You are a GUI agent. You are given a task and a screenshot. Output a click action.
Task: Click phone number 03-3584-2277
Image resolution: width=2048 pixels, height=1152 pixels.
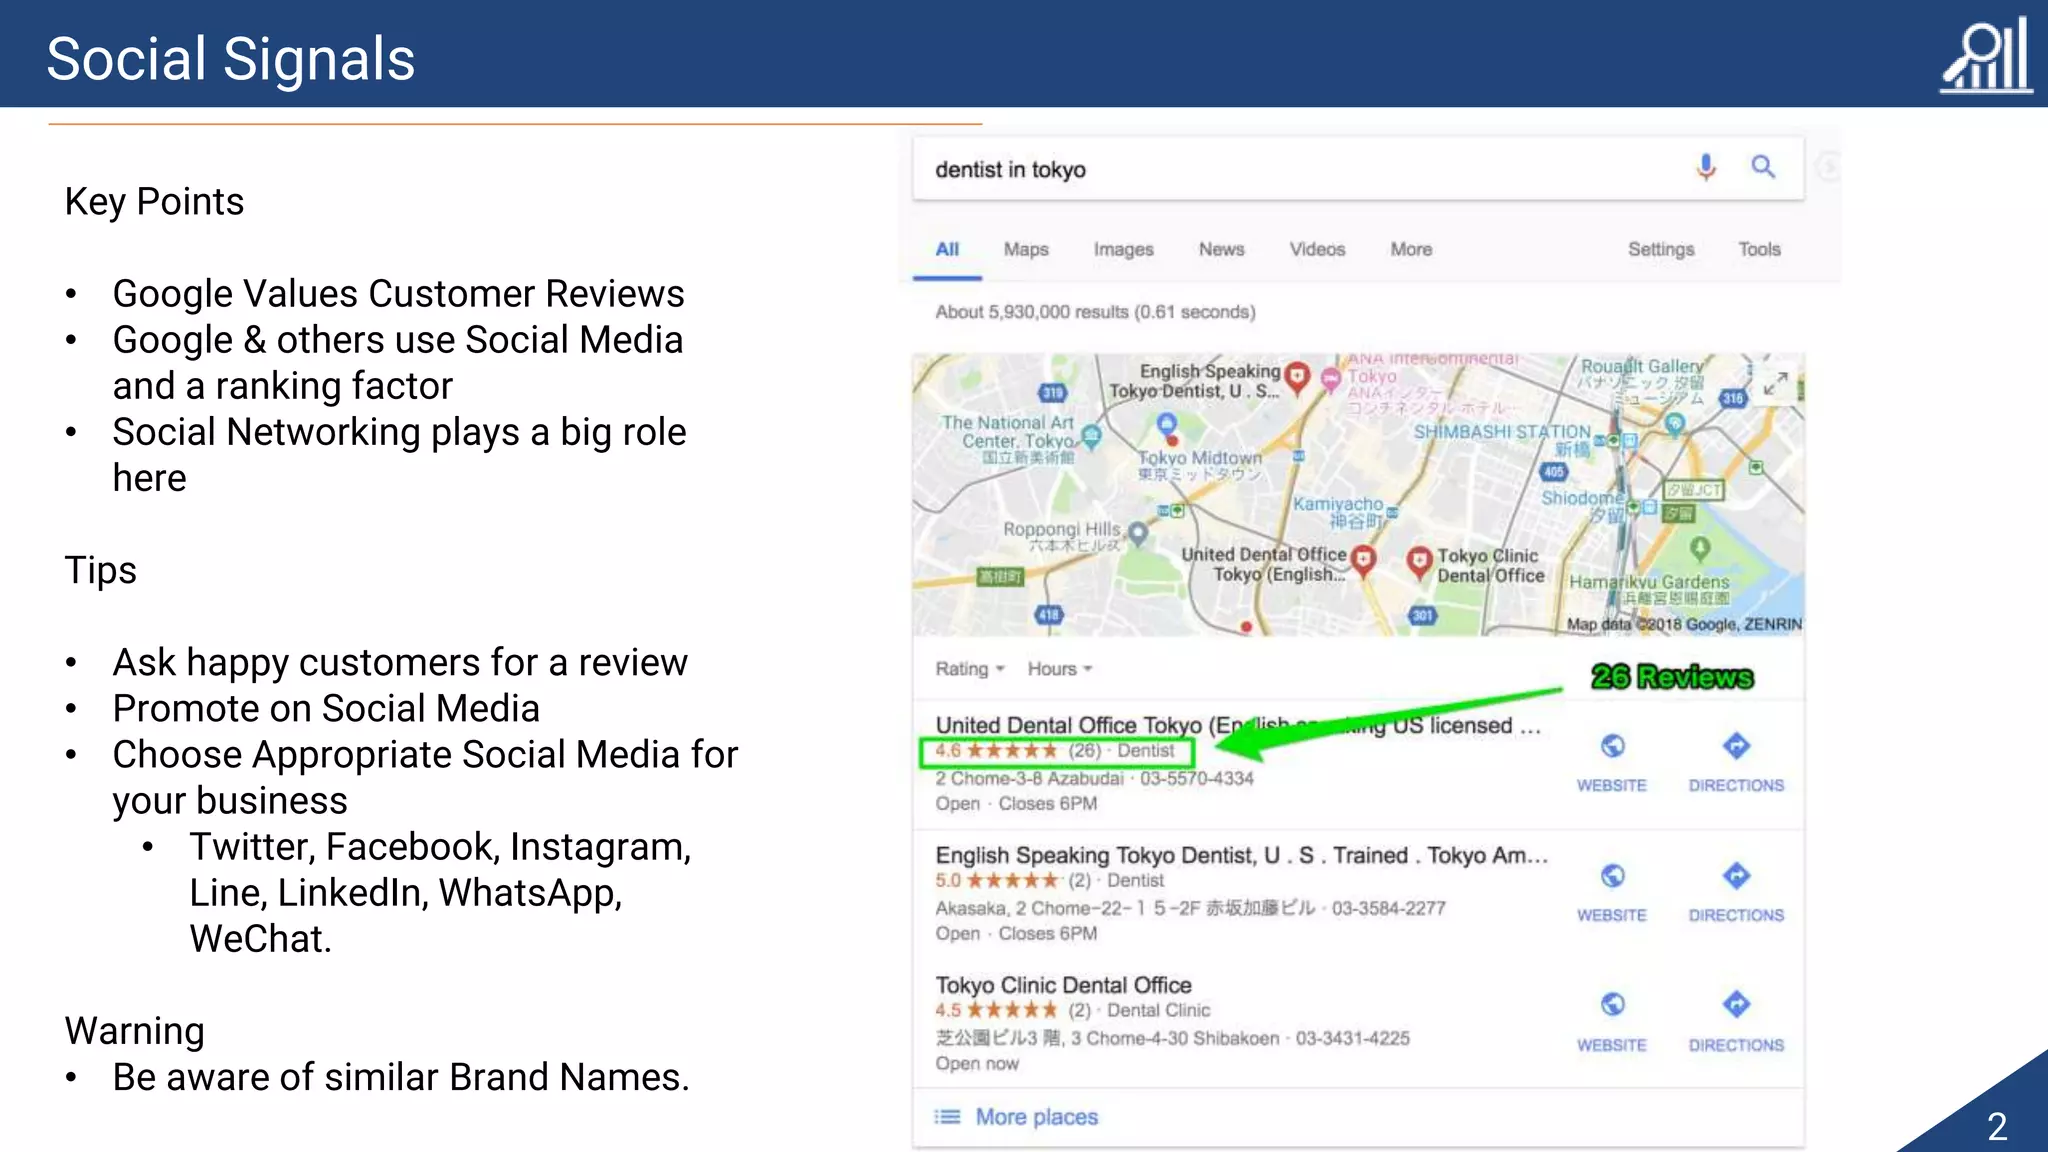click(x=1388, y=909)
